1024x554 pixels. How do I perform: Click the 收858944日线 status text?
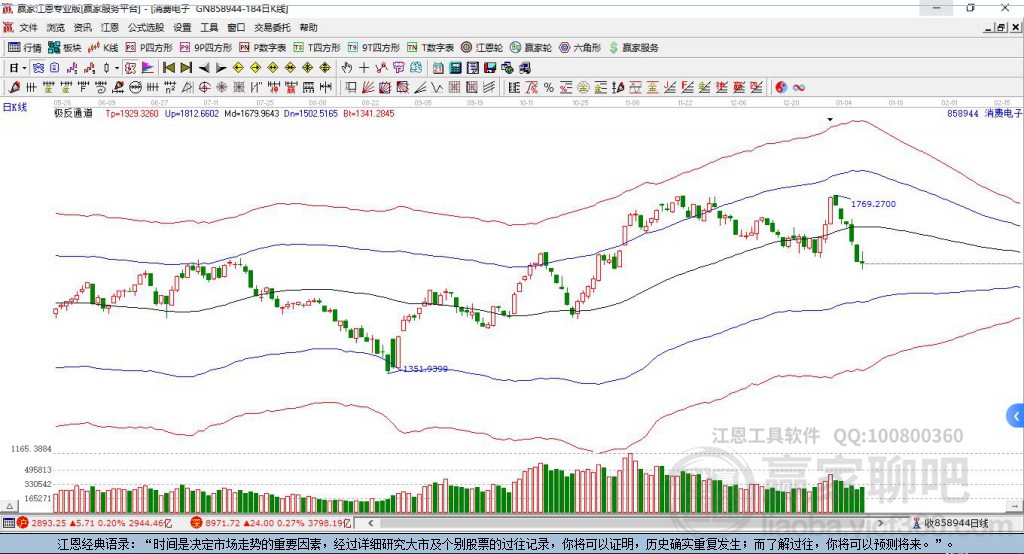coord(956,523)
